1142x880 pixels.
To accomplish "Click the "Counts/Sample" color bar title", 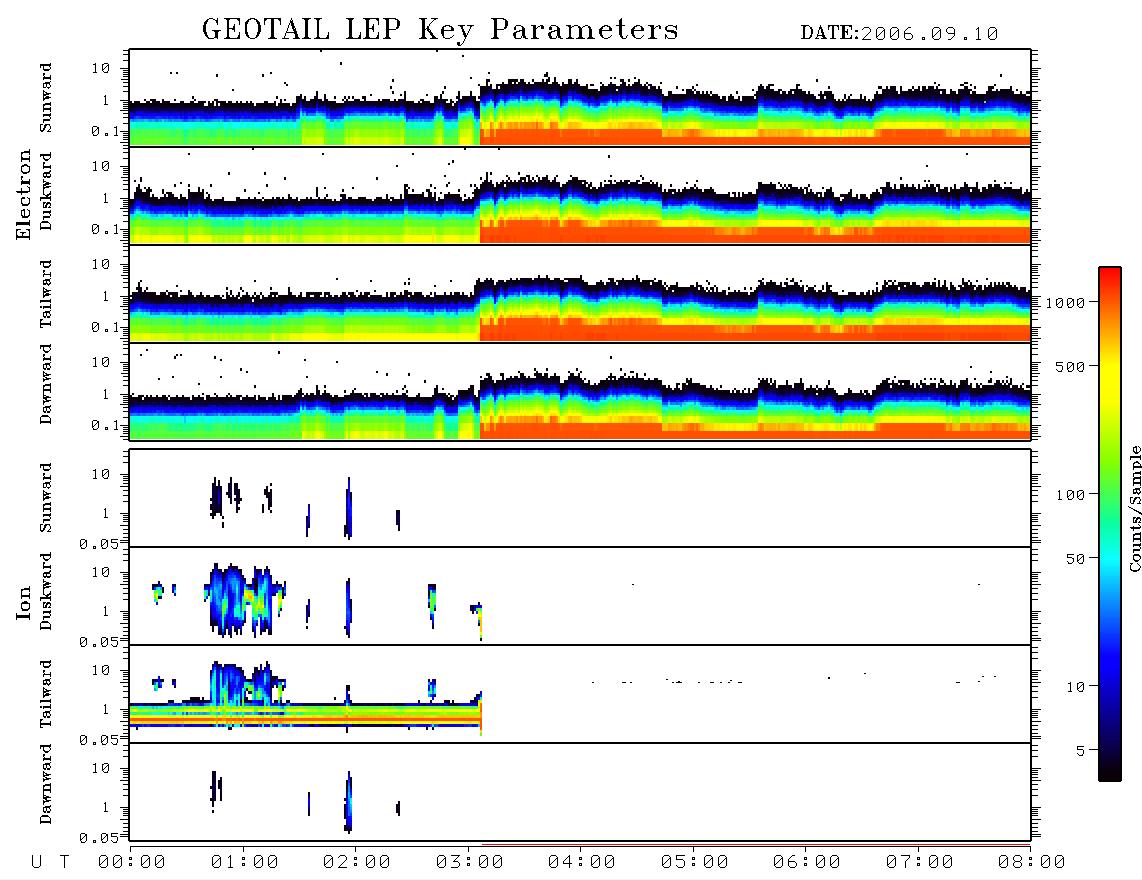I will pyautogui.click(x=1134, y=509).
